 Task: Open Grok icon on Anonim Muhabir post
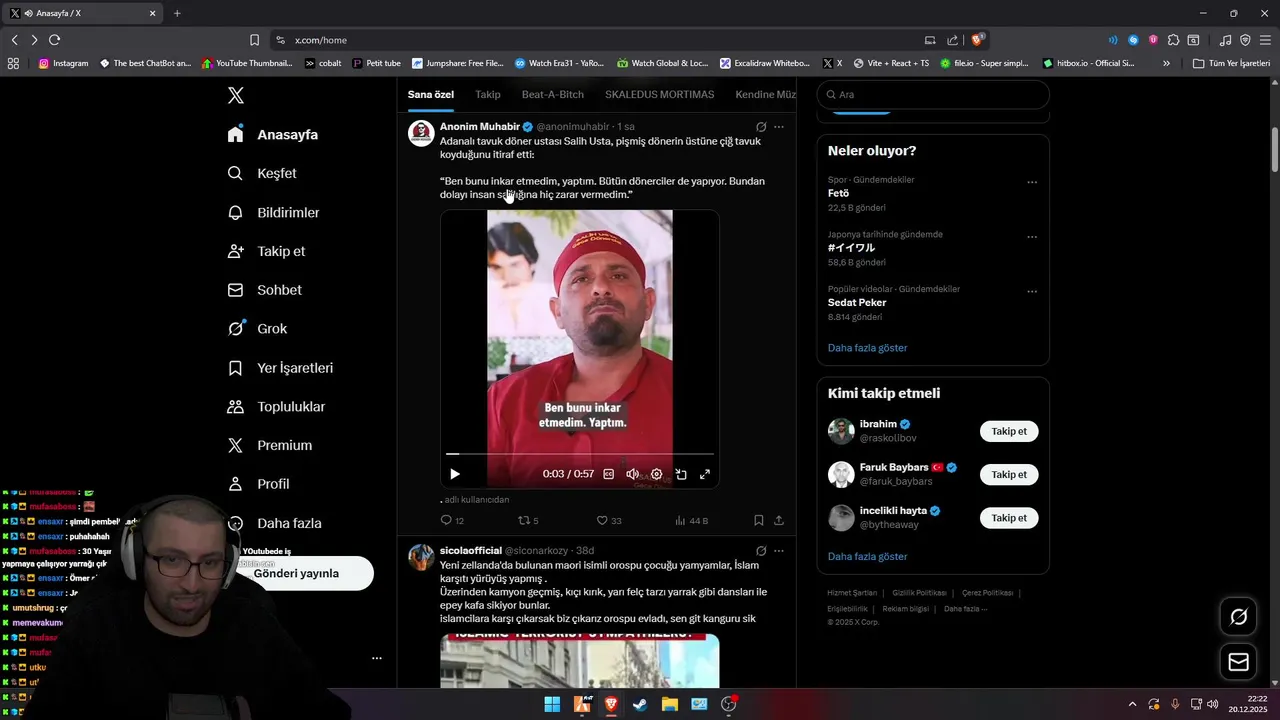[761, 127]
